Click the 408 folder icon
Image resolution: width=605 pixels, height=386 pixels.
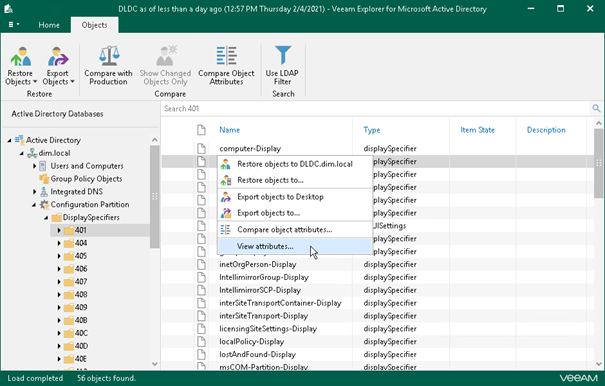click(69, 295)
